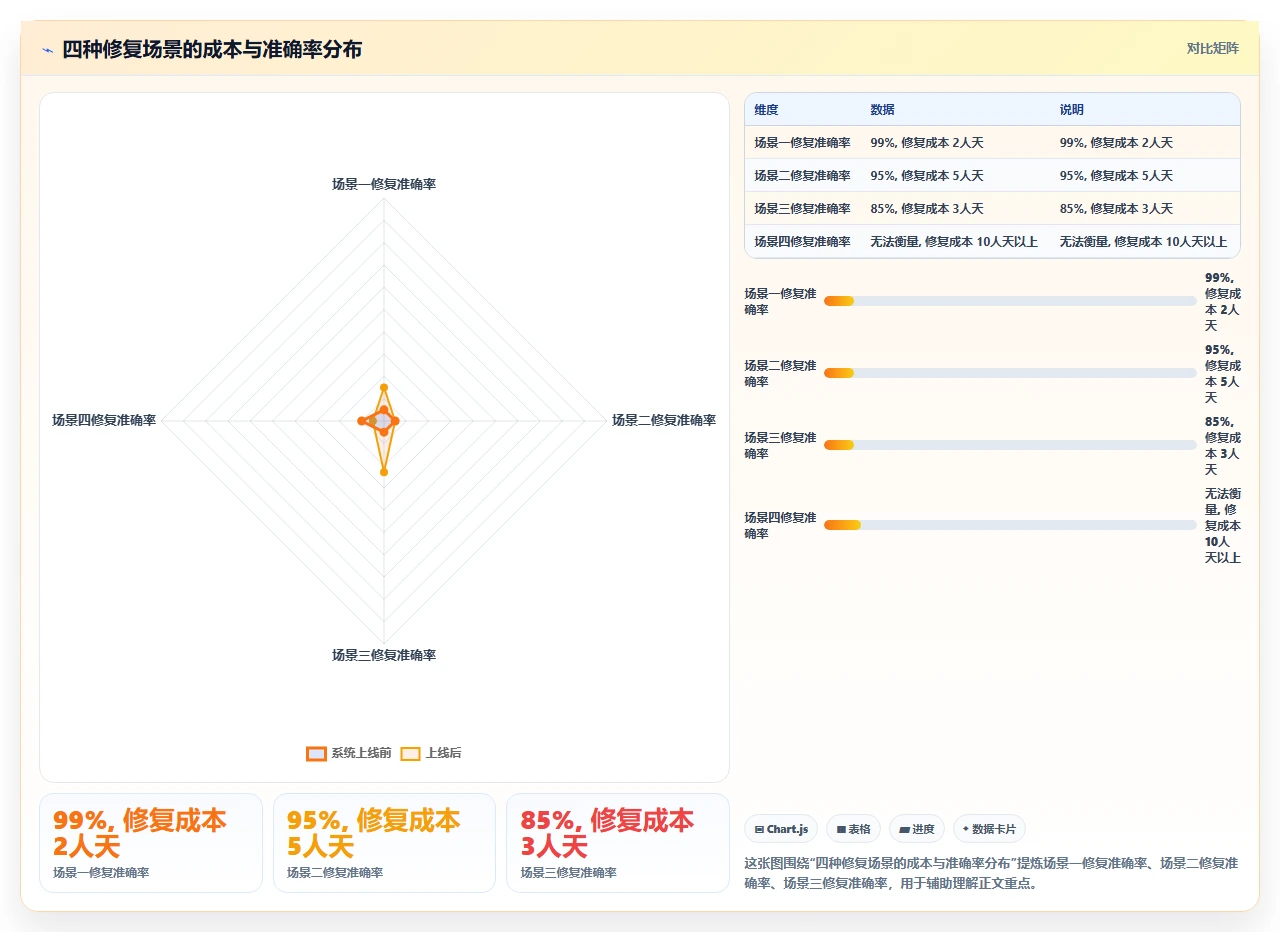Click the 数据卡片 chip
This screenshot has width=1280, height=932.
[x=989, y=829]
